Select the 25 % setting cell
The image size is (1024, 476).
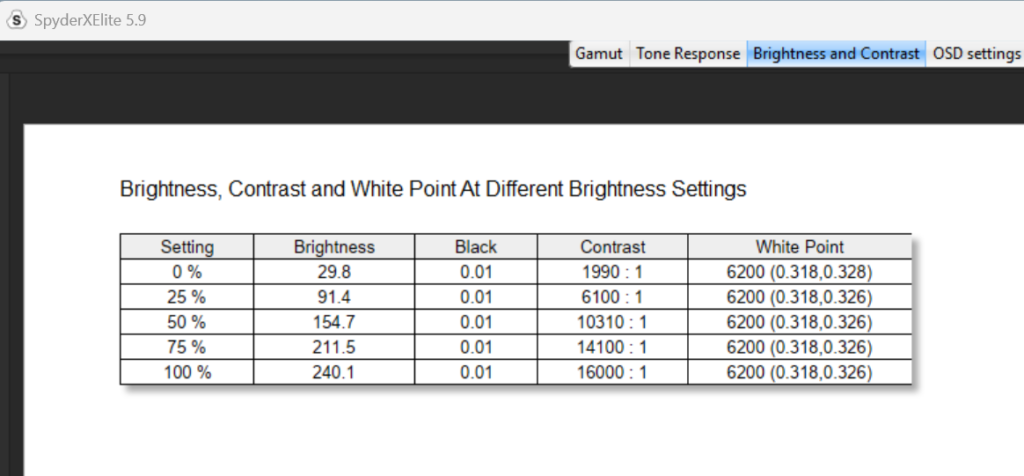click(187, 297)
